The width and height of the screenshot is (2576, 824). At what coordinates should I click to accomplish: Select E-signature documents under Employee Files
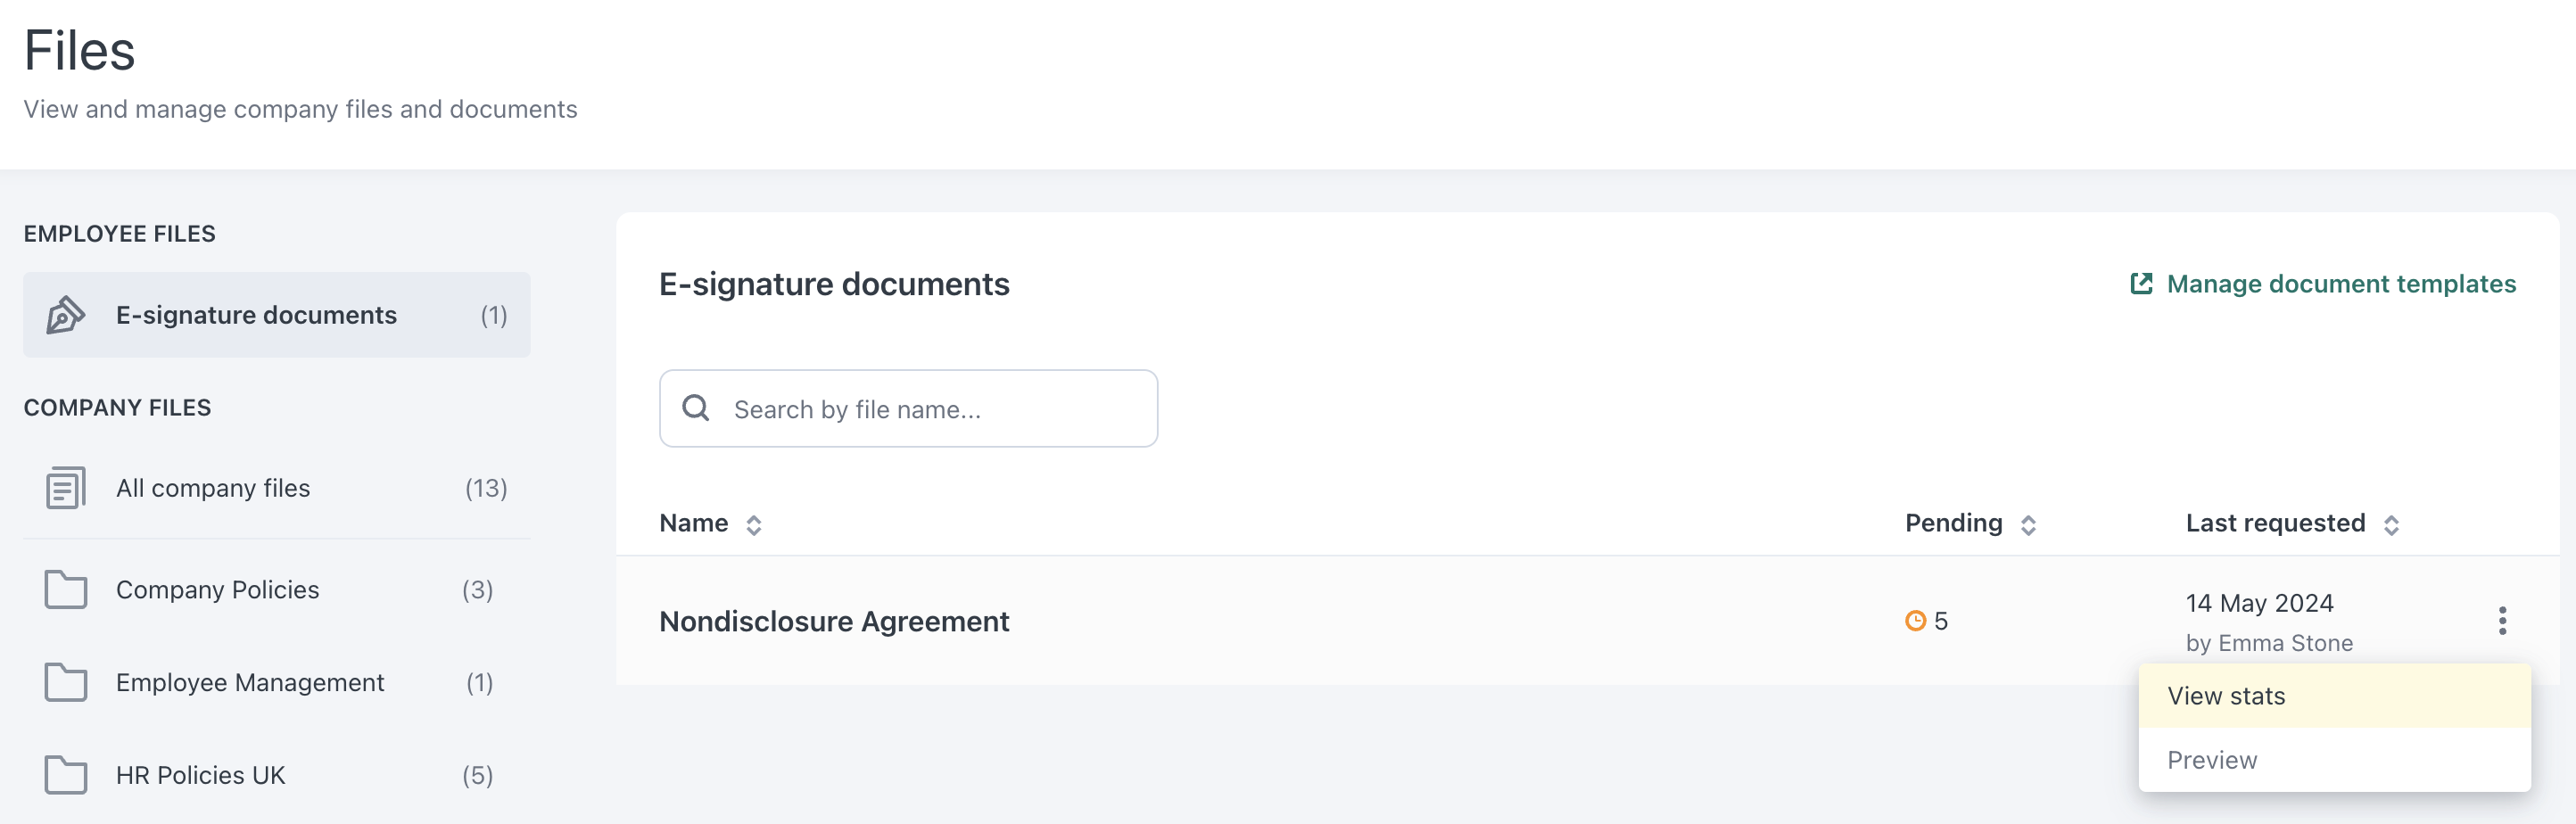pos(256,314)
